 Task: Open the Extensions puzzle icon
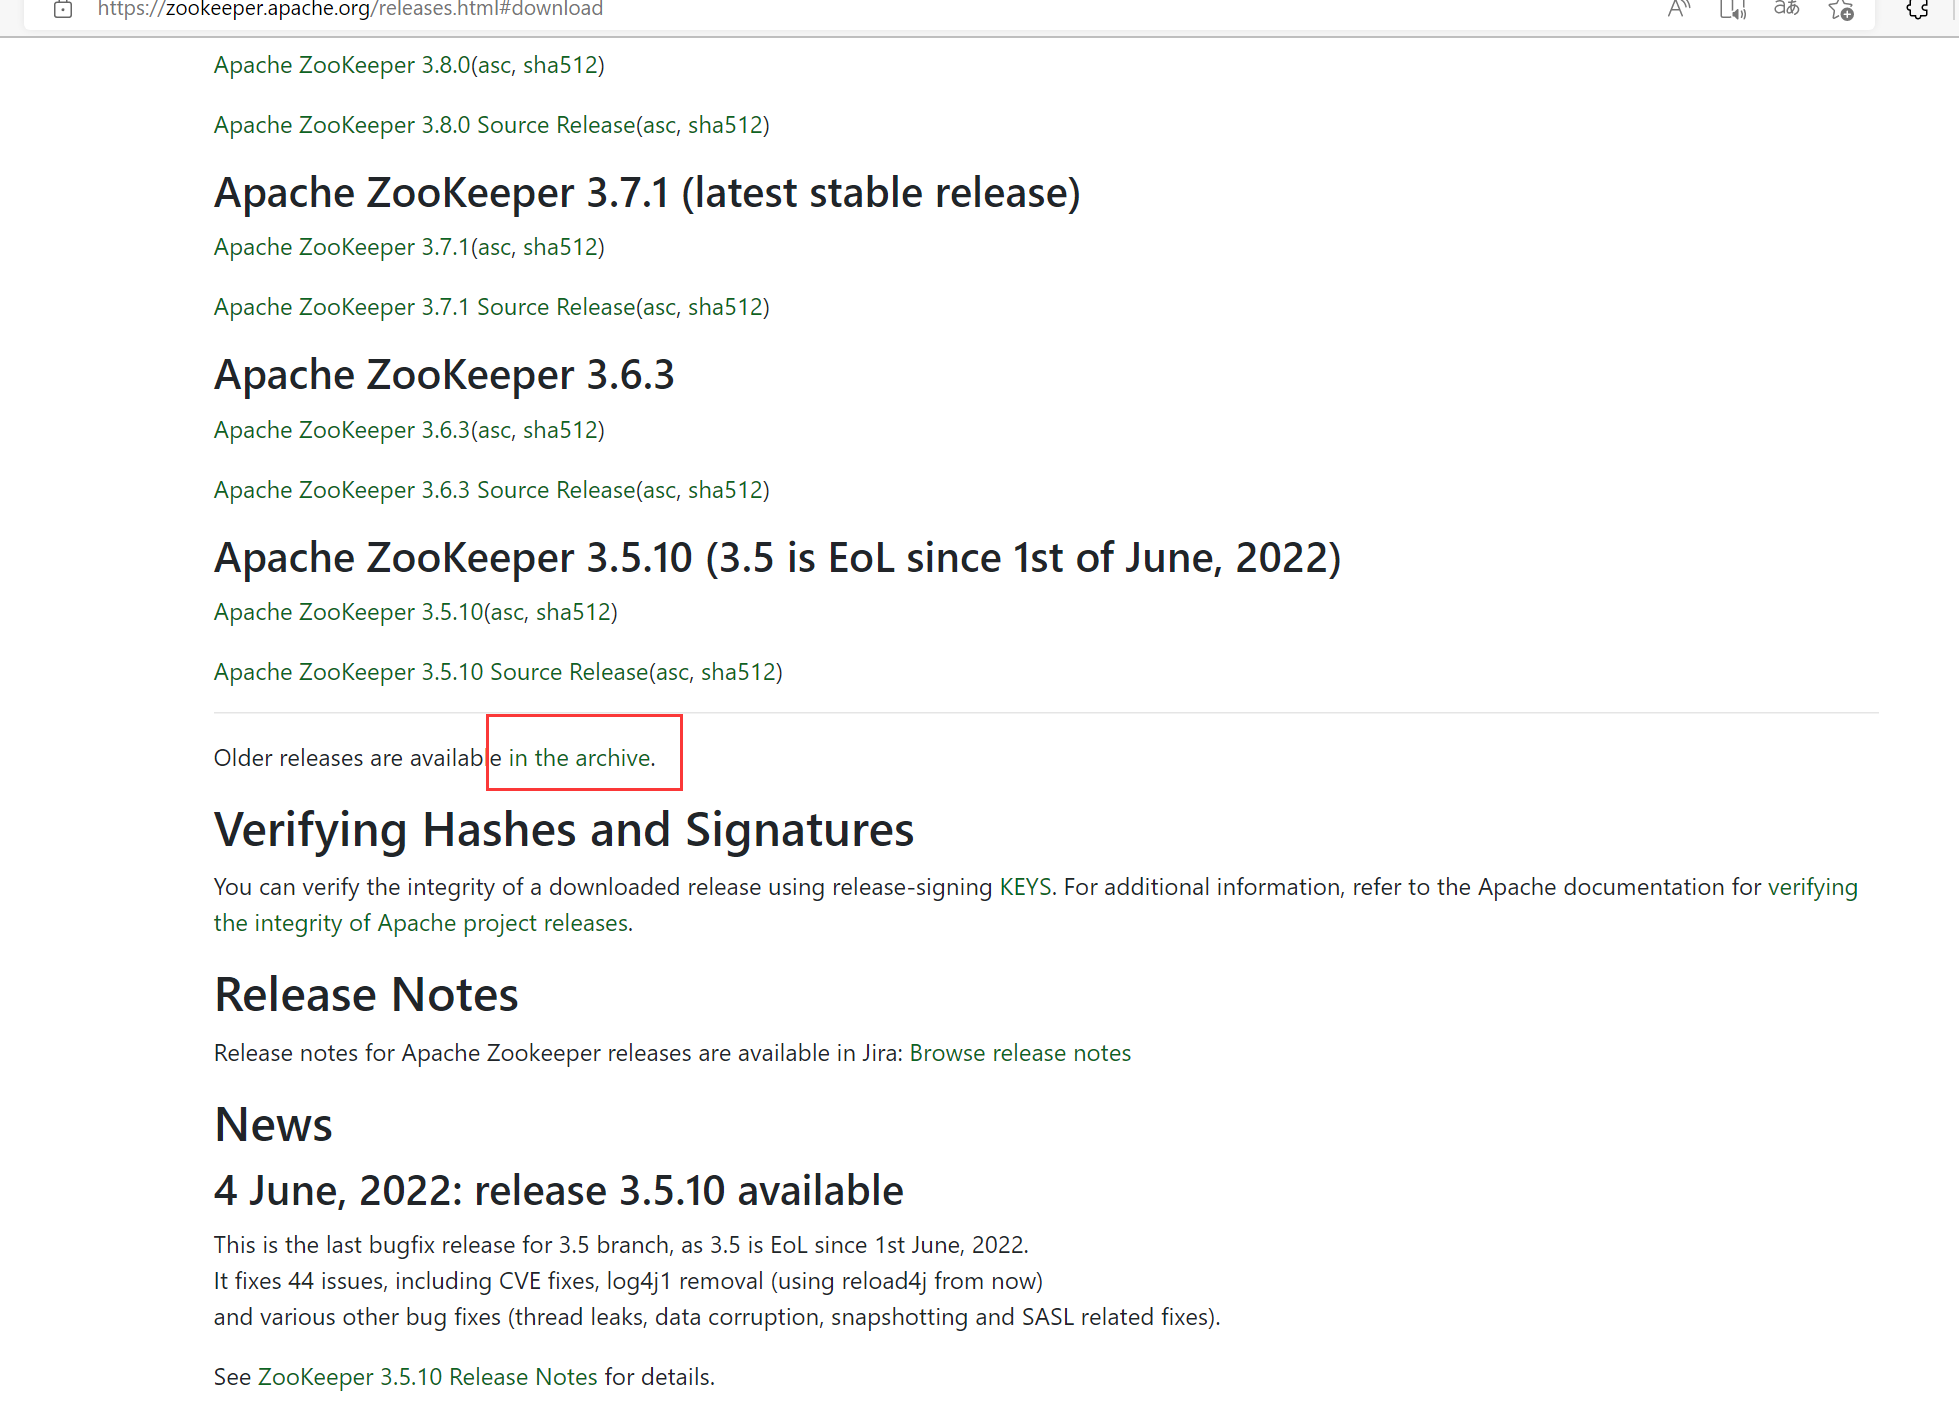click(1916, 10)
